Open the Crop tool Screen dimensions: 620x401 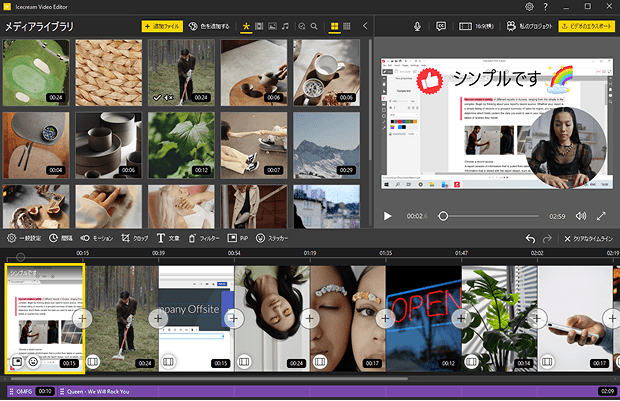coord(134,238)
